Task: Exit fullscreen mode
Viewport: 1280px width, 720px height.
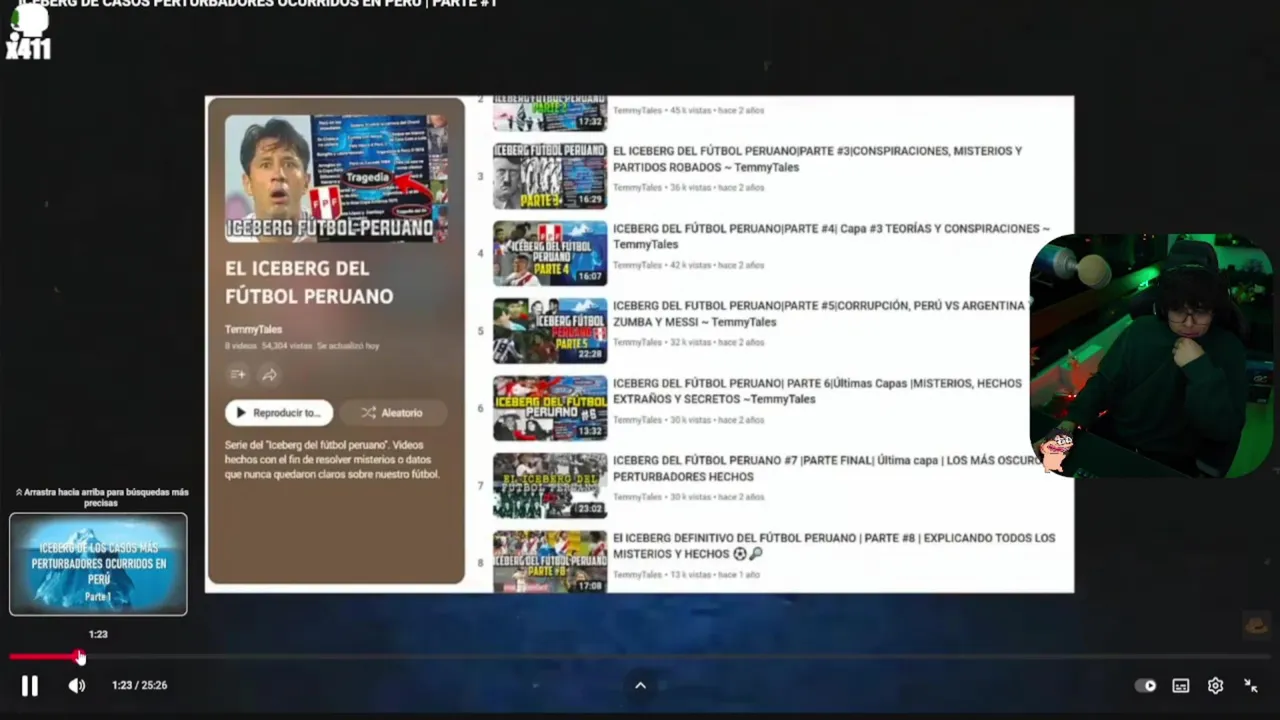Action: point(1250,685)
